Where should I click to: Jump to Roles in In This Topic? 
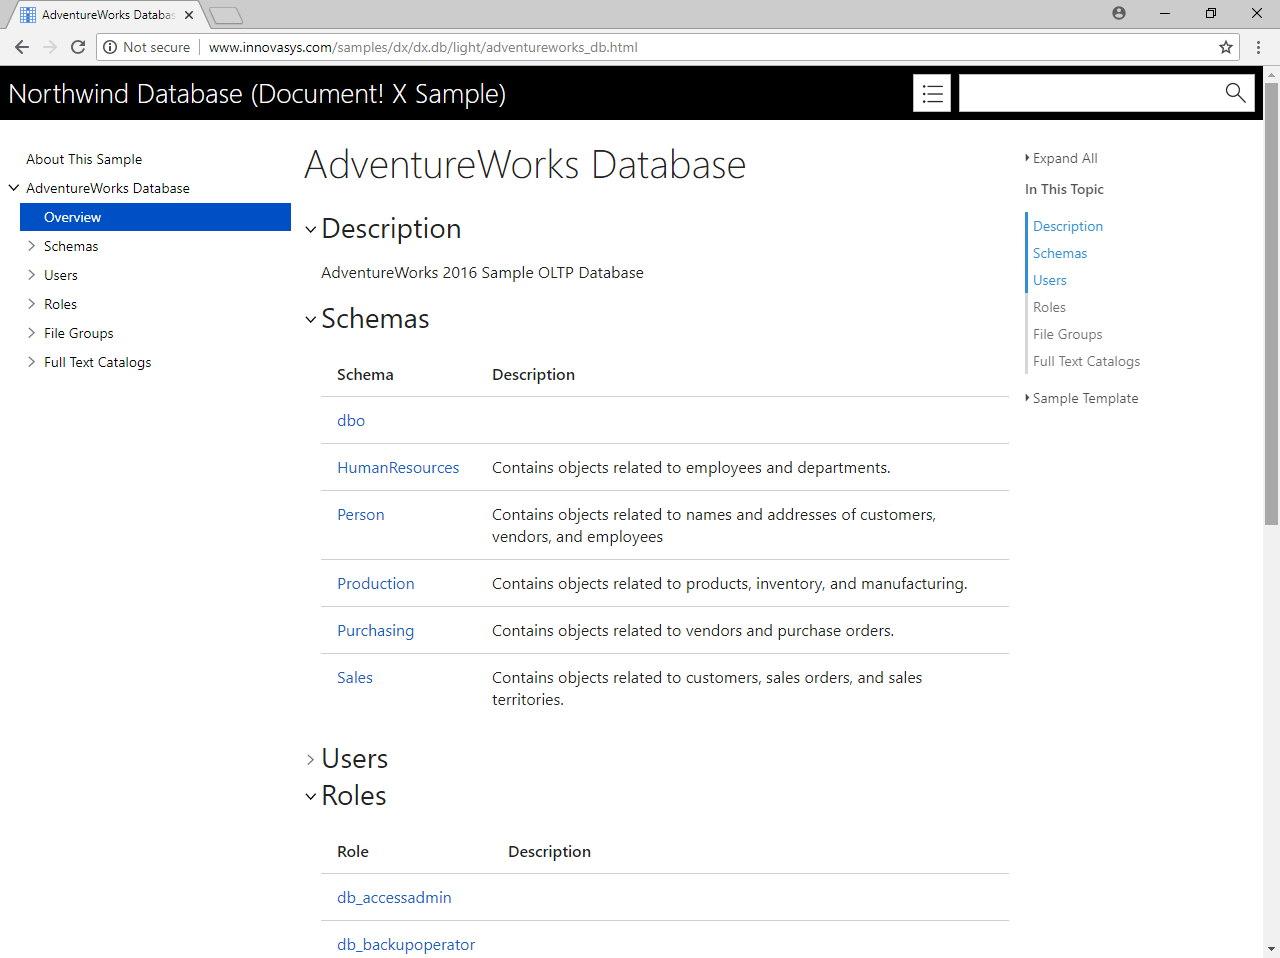tap(1049, 307)
